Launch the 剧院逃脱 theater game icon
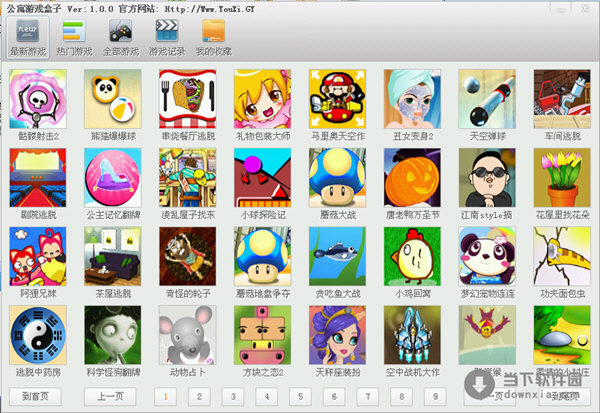Viewport: 600px width, 413px height. pos(38,178)
